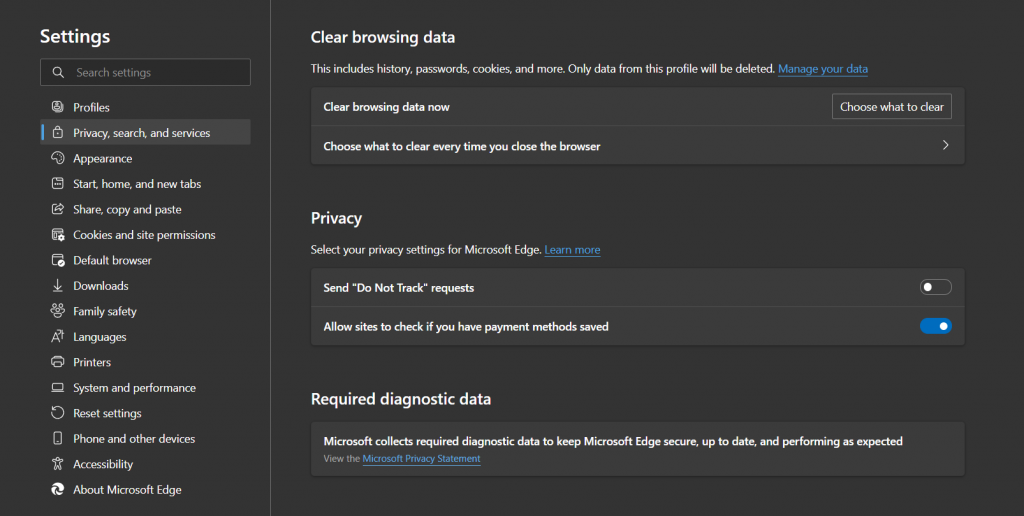This screenshot has height=516, width=1024.
Task: Click the Share, copy and paste icon
Action: click(57, 209)
